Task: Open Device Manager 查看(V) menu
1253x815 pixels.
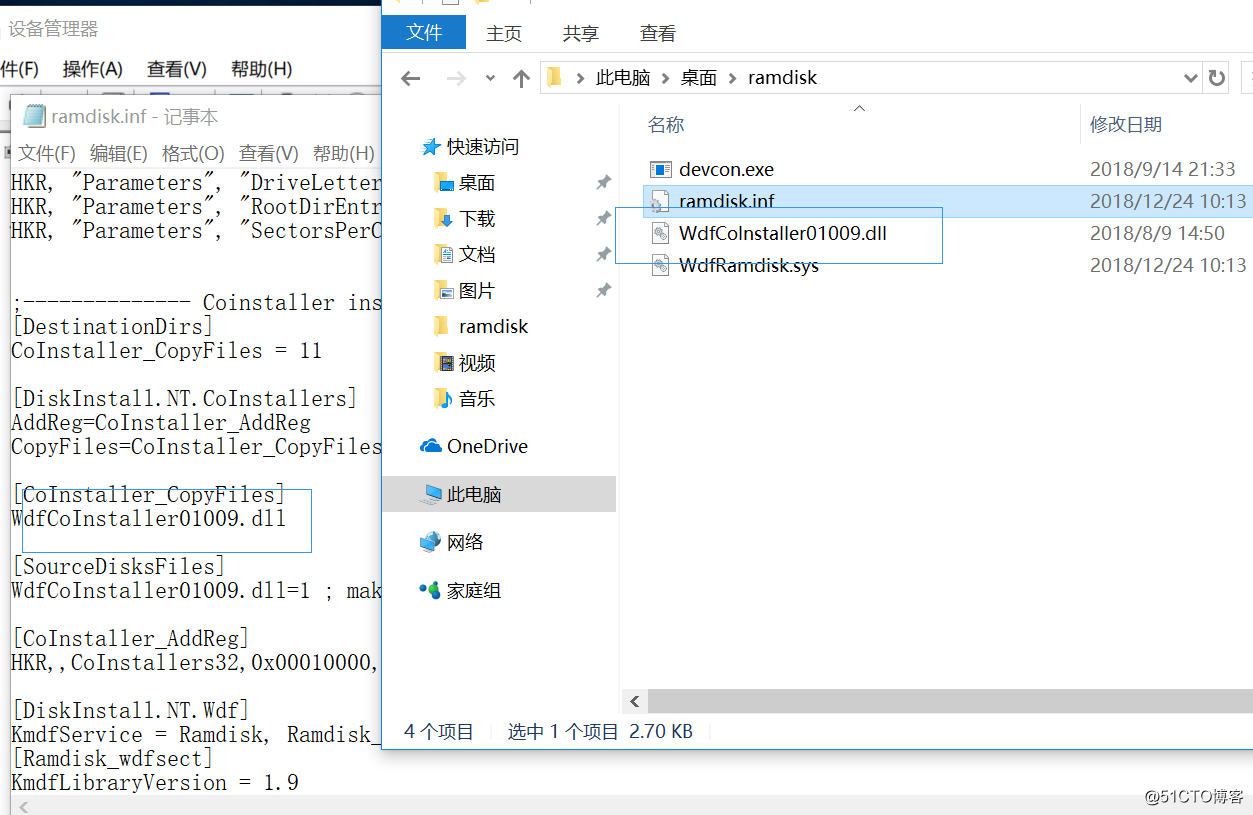Action: pos(176,69)
